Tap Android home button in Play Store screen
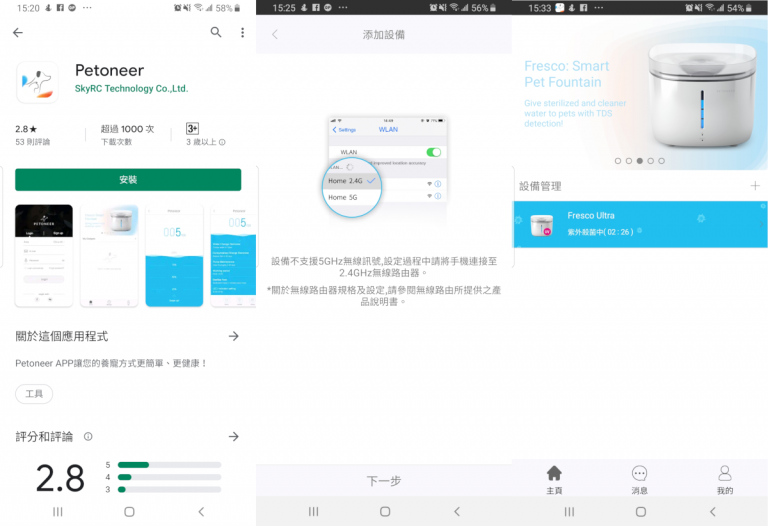768x526 pixels. [x=129, y=512]
